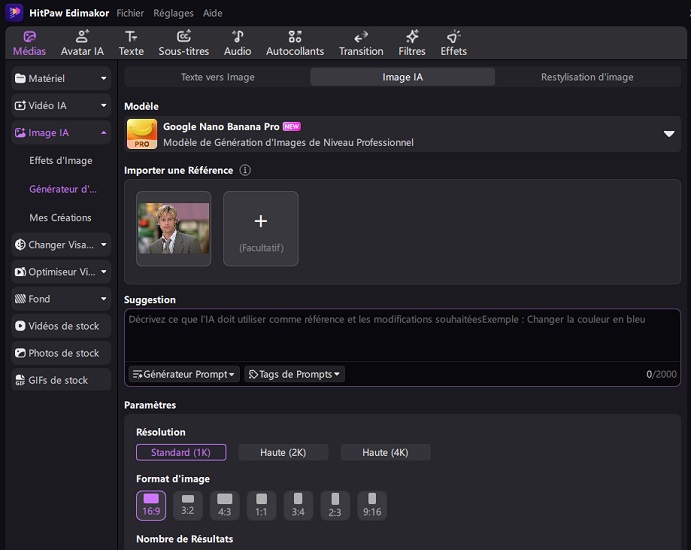
Task: Click the info icon beside Importer une Référence
Action: tap(245, 171)
